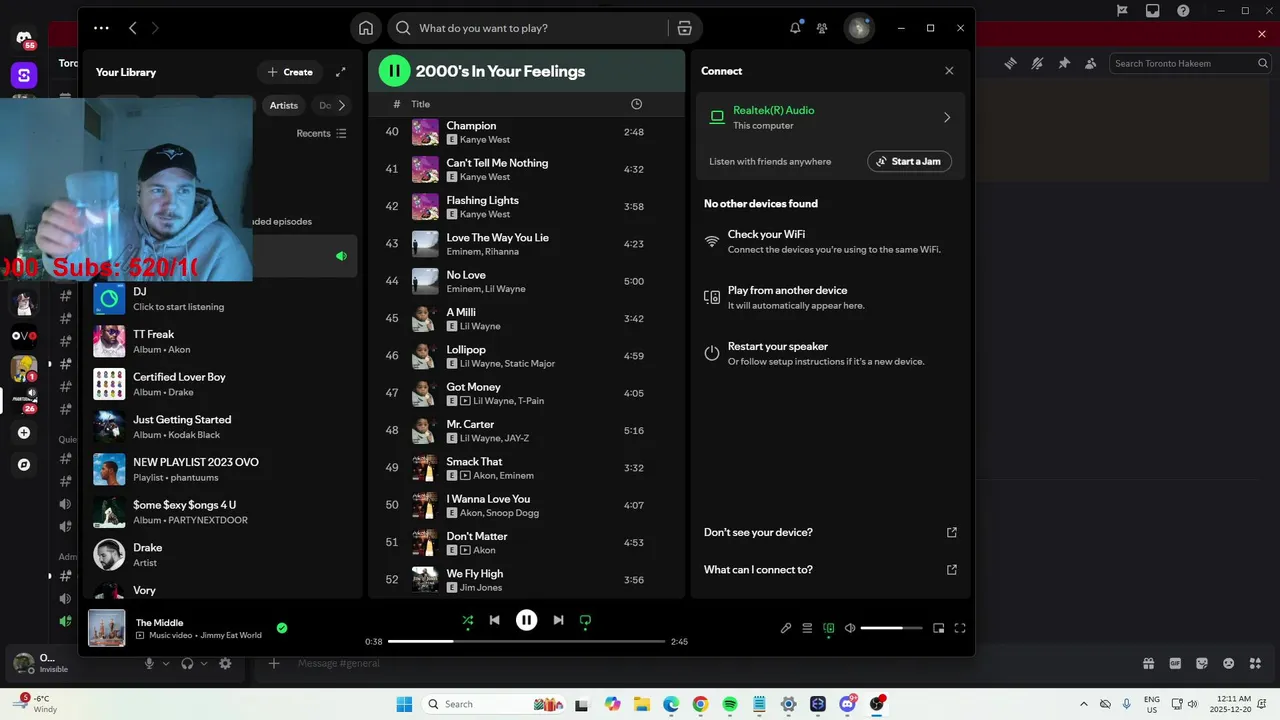
Task: Show Discord member list icon
Action: tap(1091, 63)
